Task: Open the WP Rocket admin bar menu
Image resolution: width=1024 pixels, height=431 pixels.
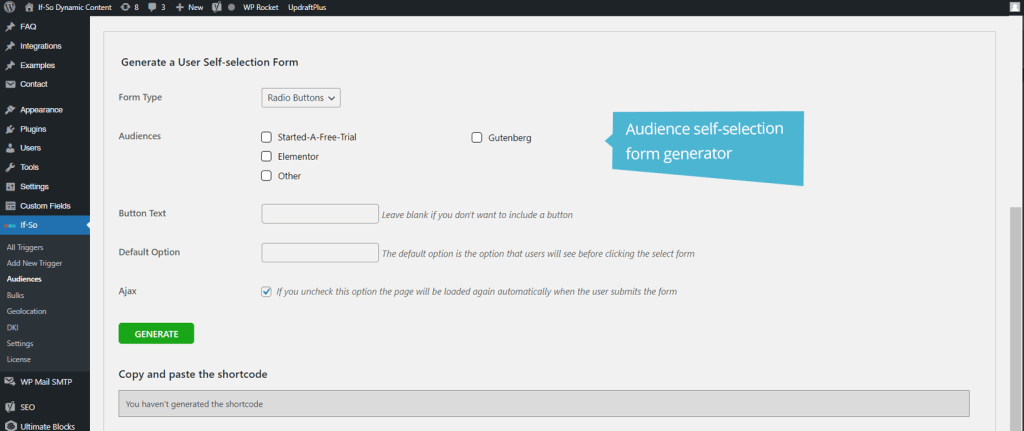Action: tap(260, 7)
